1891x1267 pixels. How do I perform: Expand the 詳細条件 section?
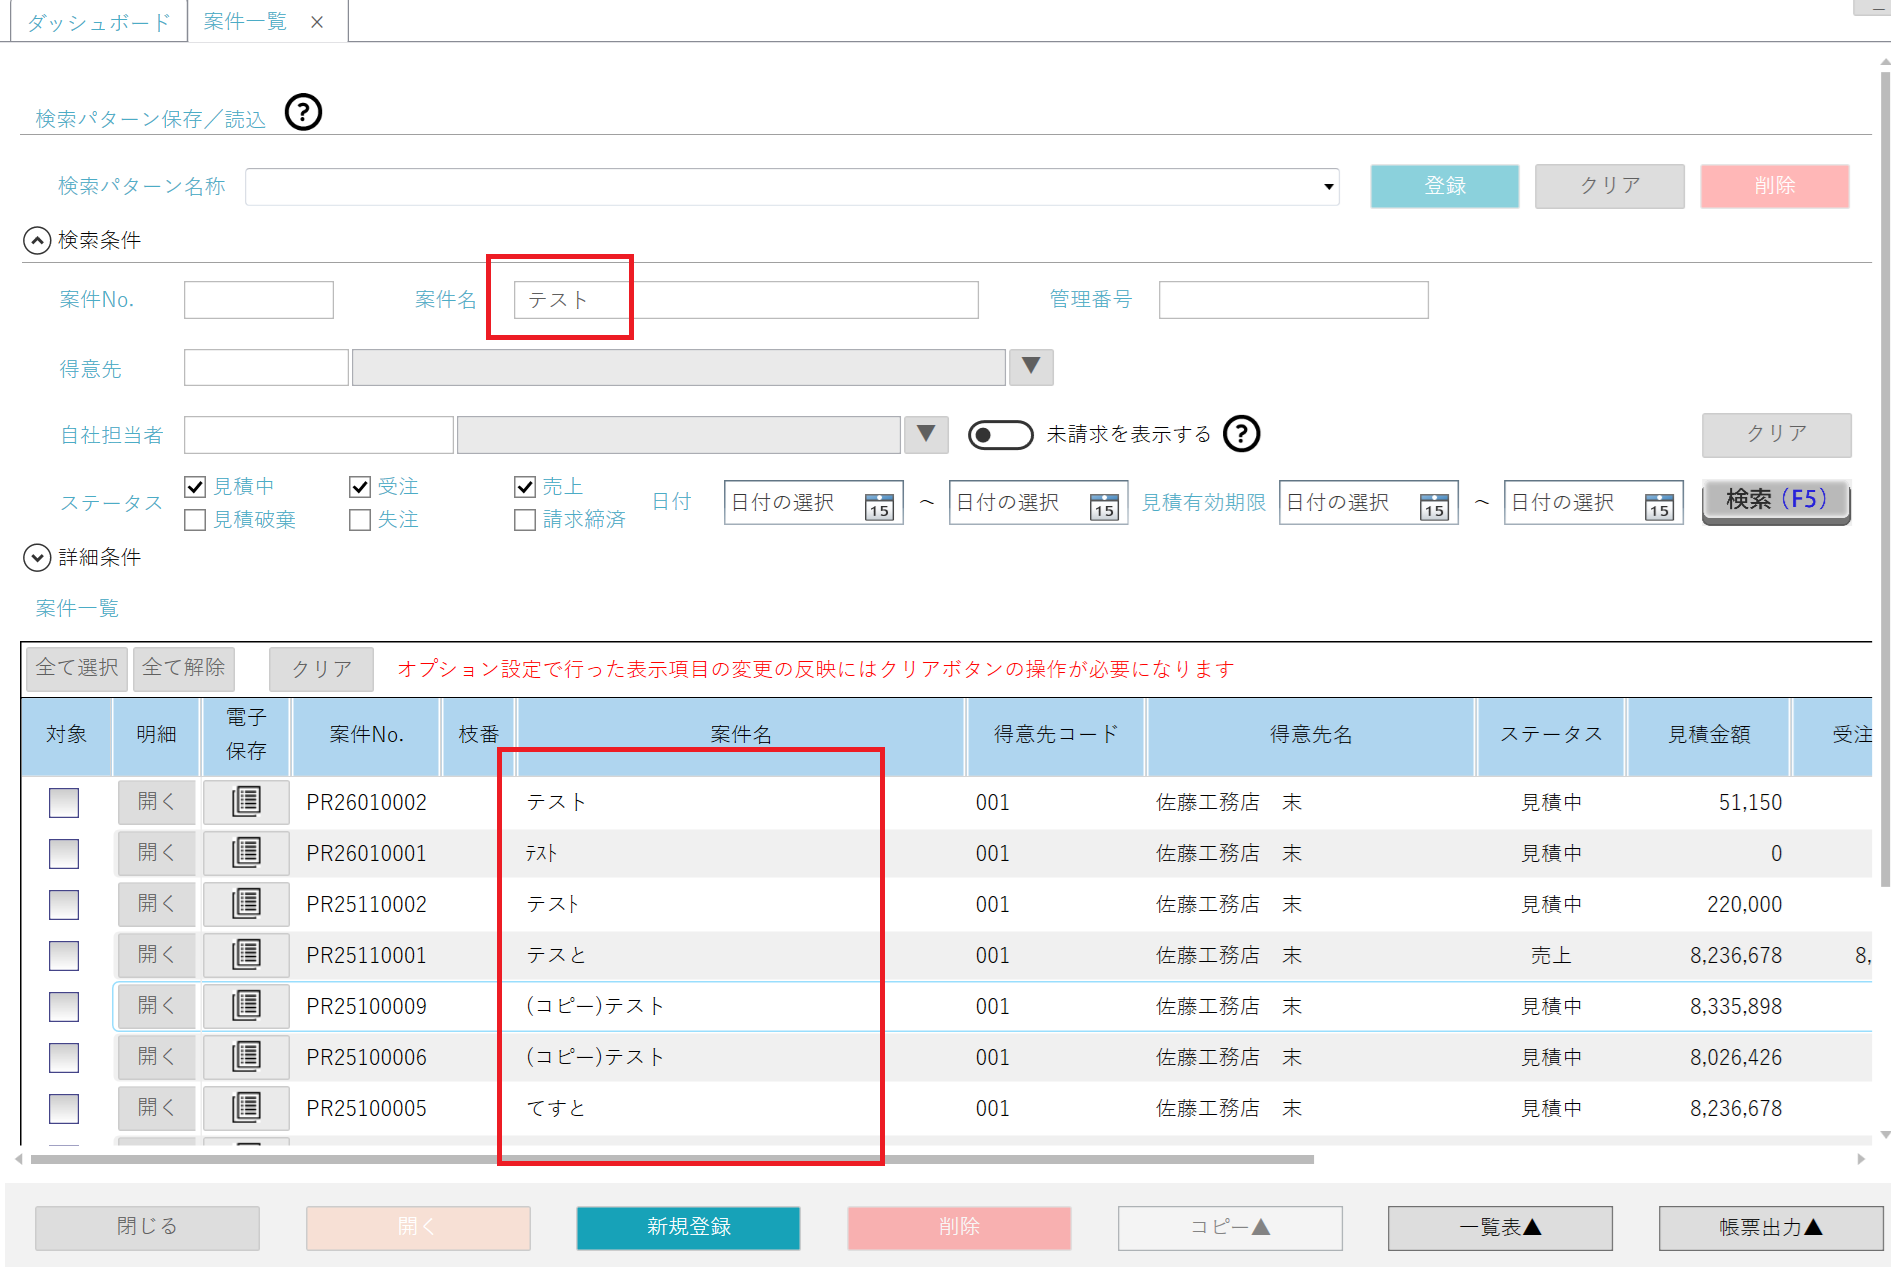37,557
